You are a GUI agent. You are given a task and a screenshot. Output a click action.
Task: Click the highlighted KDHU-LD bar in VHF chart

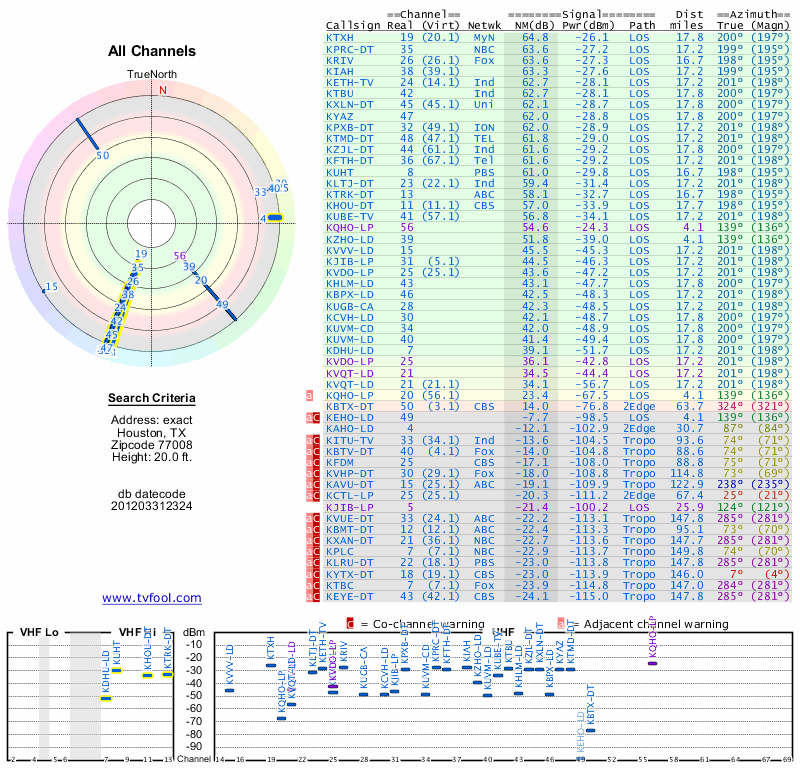click(106, 699)
